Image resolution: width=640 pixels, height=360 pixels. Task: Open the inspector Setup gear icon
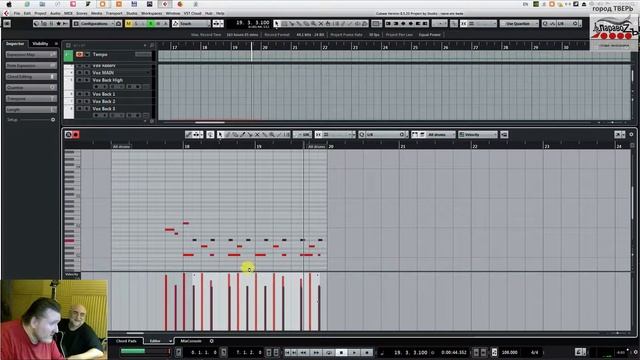pos(53,120)
